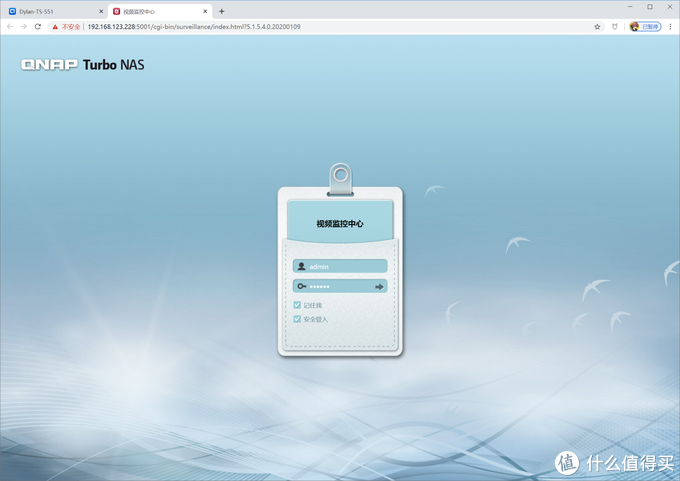Maximize the browser window
The height and width of the screenshot is (481, 680).
[x=650, y=7]
